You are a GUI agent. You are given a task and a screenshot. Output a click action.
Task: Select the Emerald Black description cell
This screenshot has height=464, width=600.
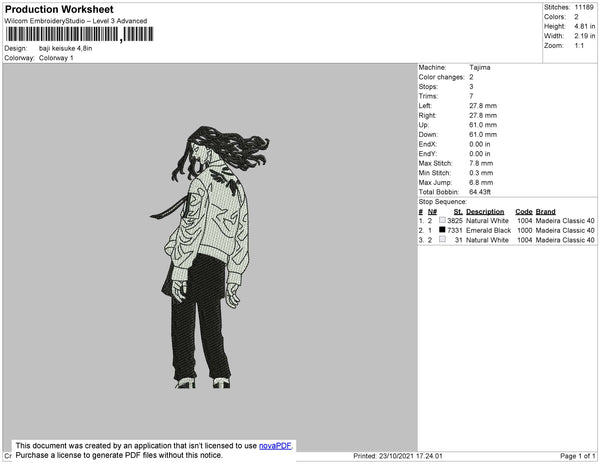(488, 230)
